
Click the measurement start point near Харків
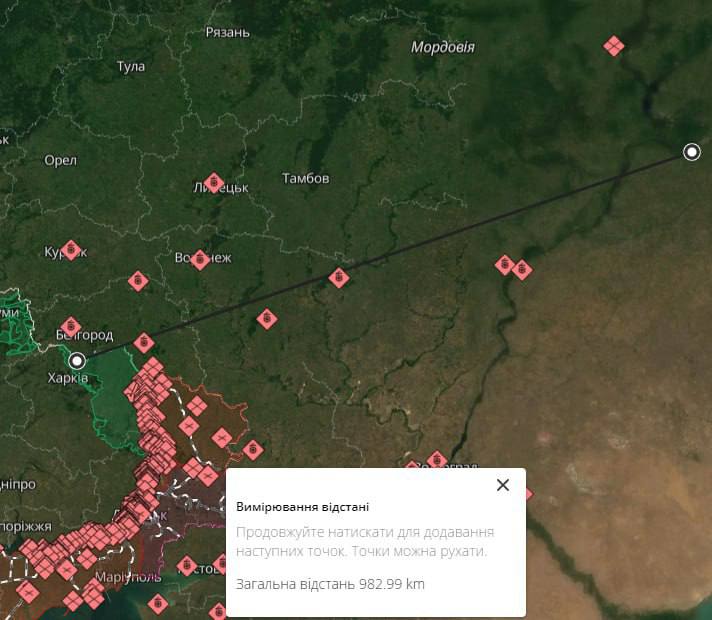pyautogui.click(x=77, y=360)
